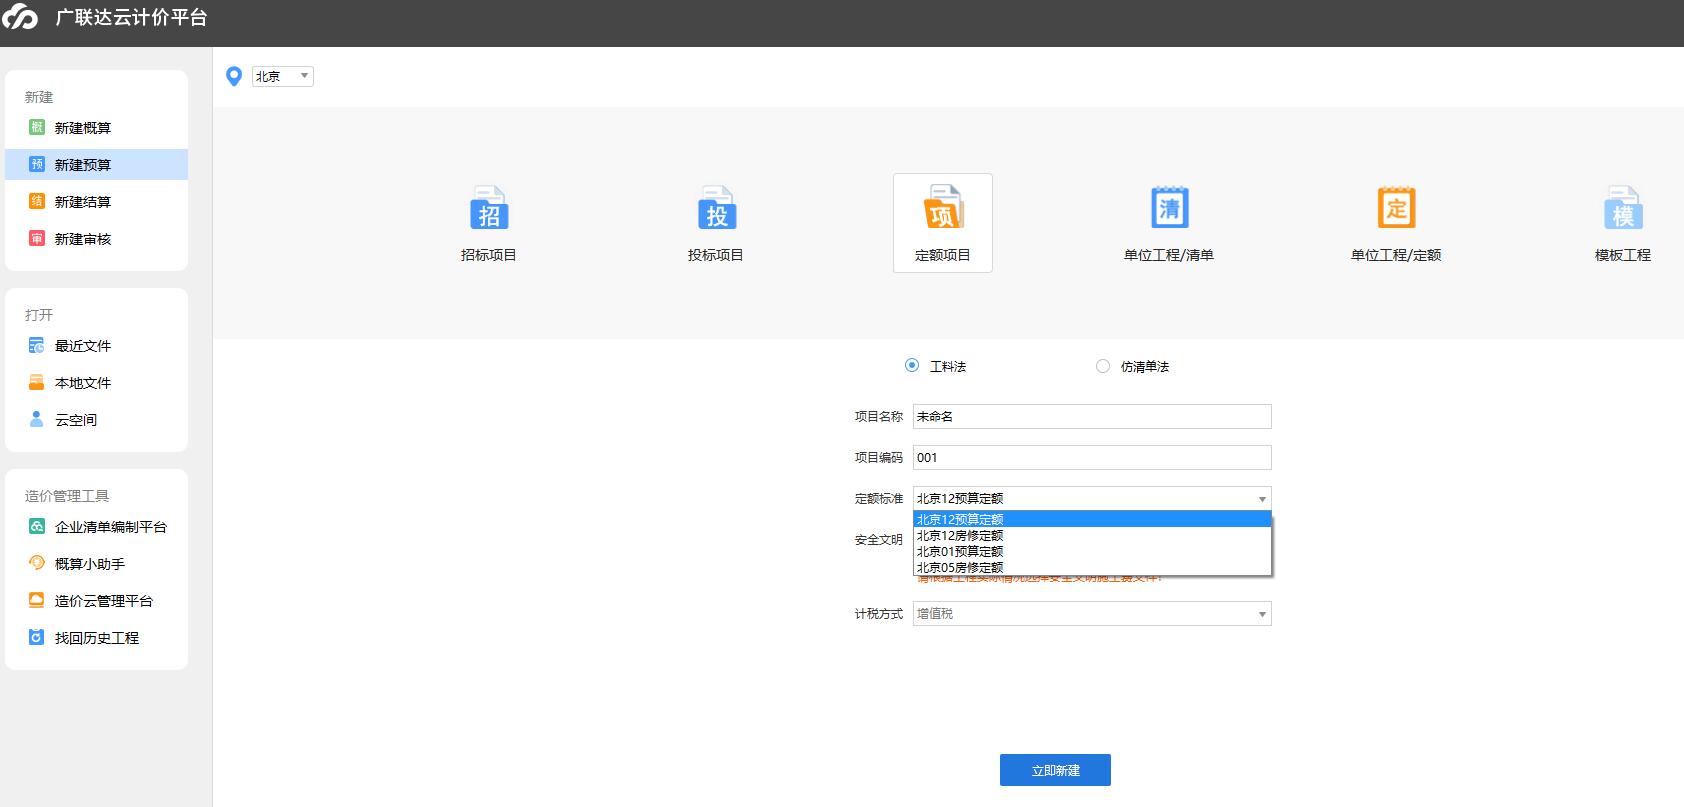Select the 单位工程/定额 icon
Viewport: 1684px width, 807px height.
[x=1396, y=208]
